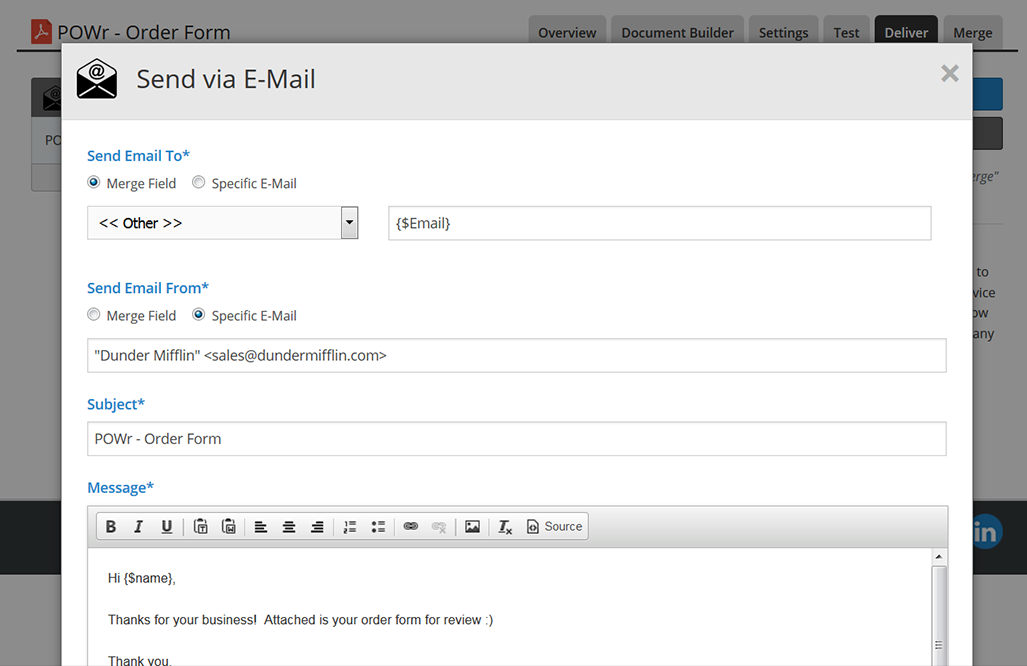
Task: Click the underline toolbar icon
Action: click(x=167, y=527)
